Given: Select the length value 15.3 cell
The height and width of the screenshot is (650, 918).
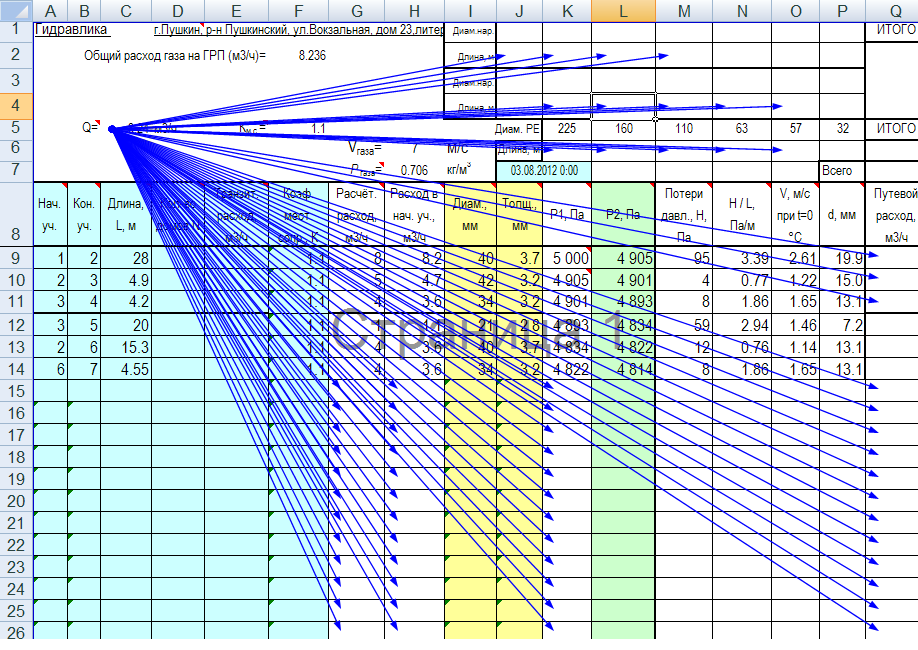Looking at the screenshot, I should 126,345.
